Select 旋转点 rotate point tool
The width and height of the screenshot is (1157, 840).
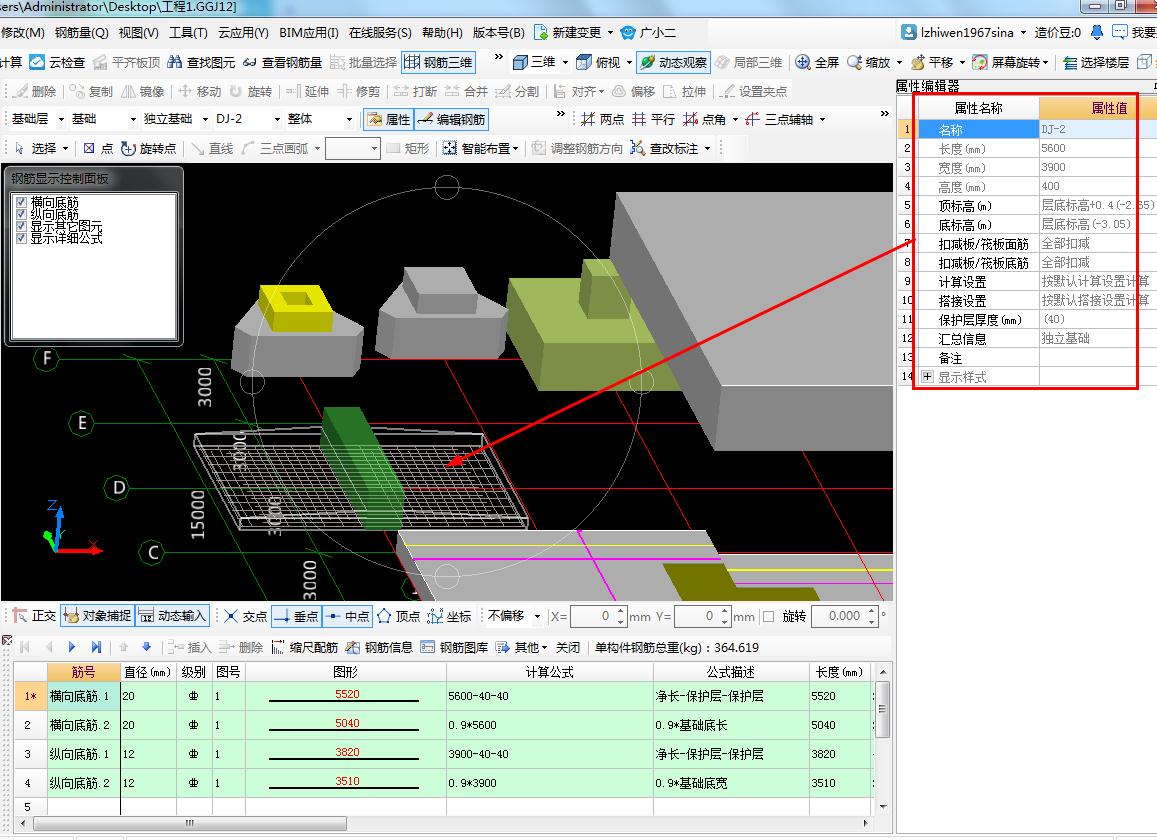point(148,148)
